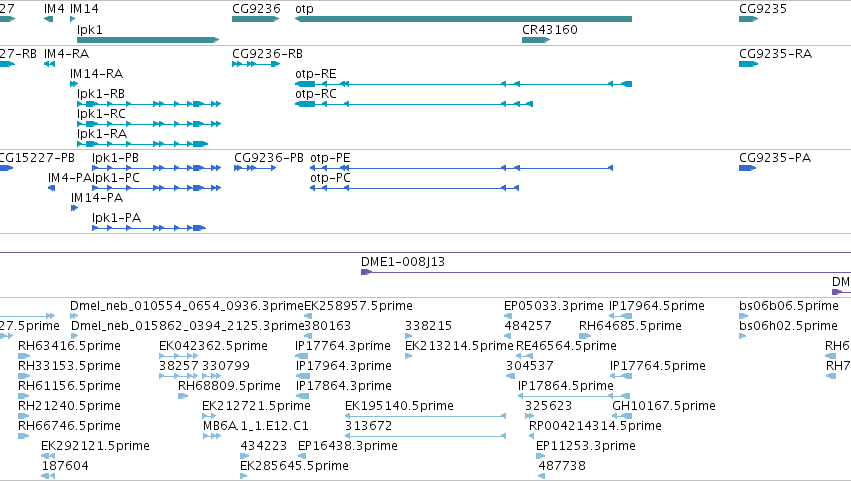Click the 487738 feature label
This screenshot has width=851, height=481.
[562, 467]
